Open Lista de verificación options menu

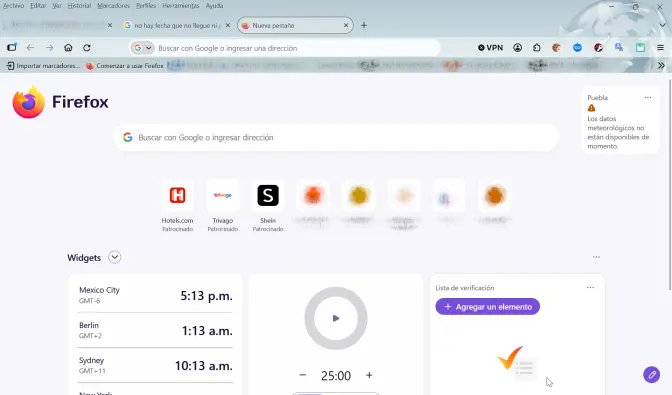point(590,287)
